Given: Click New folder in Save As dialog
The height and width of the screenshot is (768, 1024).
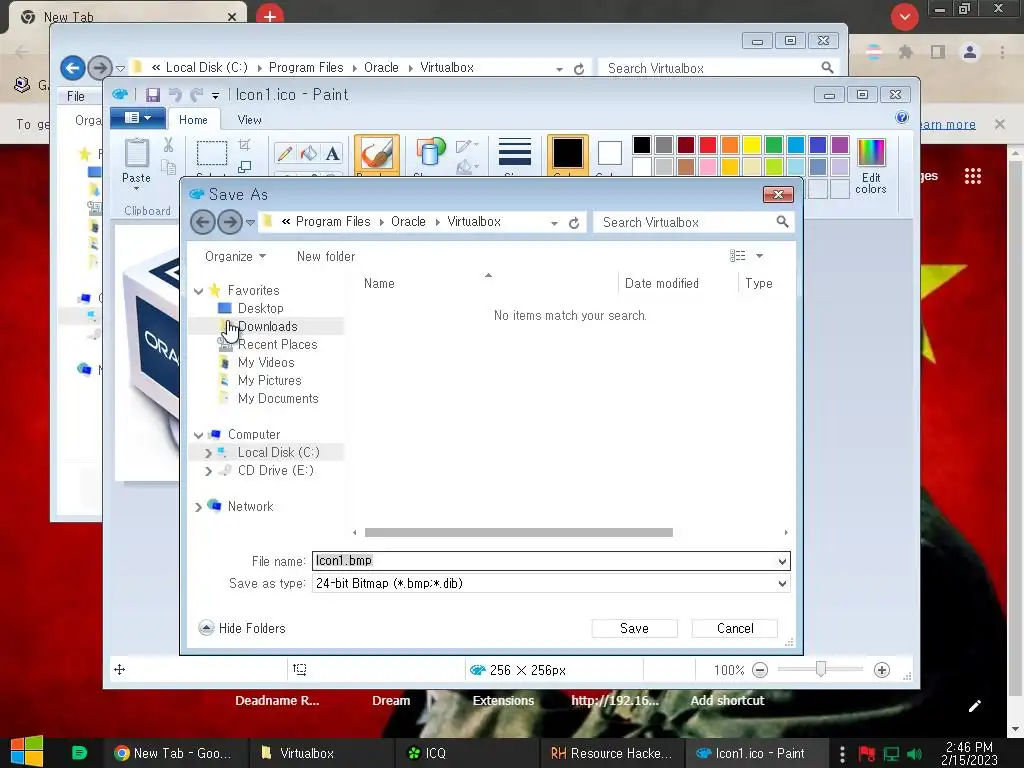Looking at the screenshot, I should pos(326,257).
